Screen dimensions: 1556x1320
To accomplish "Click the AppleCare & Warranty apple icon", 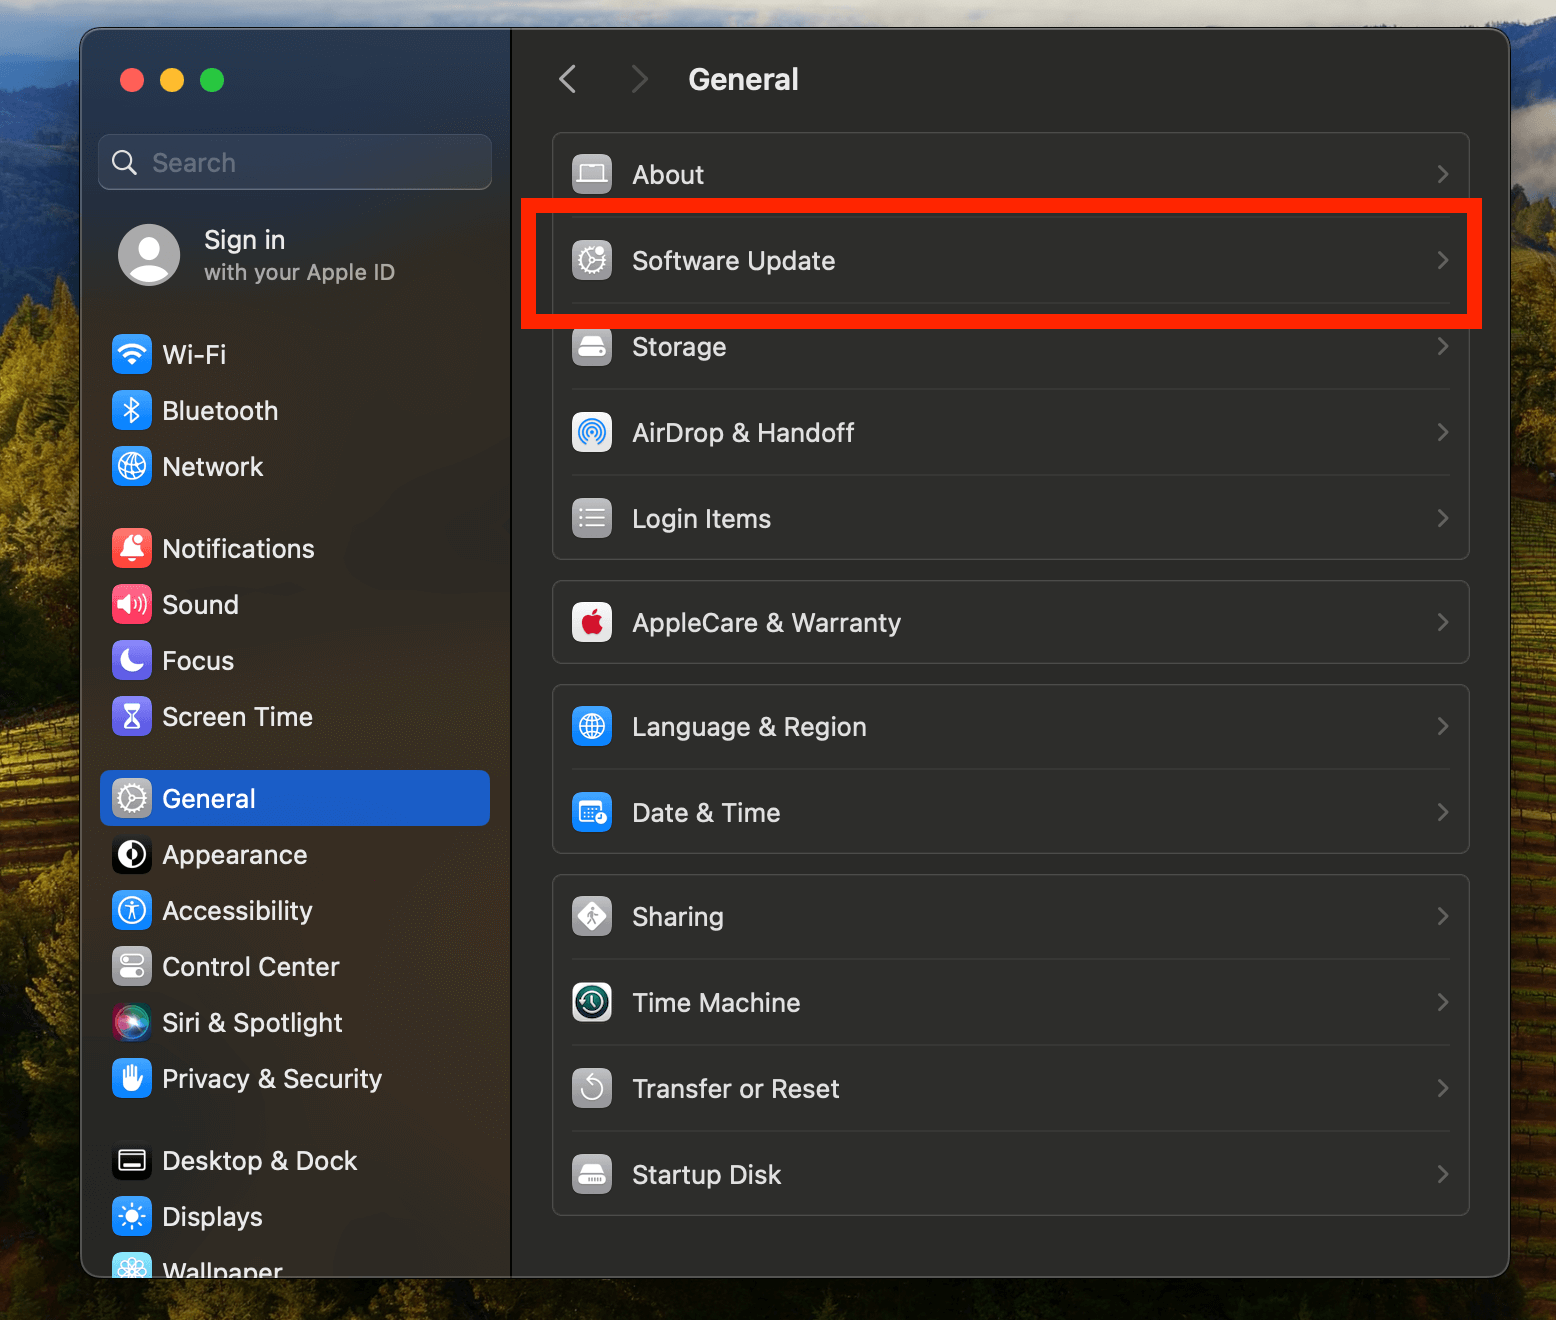I will click(592, 622).
